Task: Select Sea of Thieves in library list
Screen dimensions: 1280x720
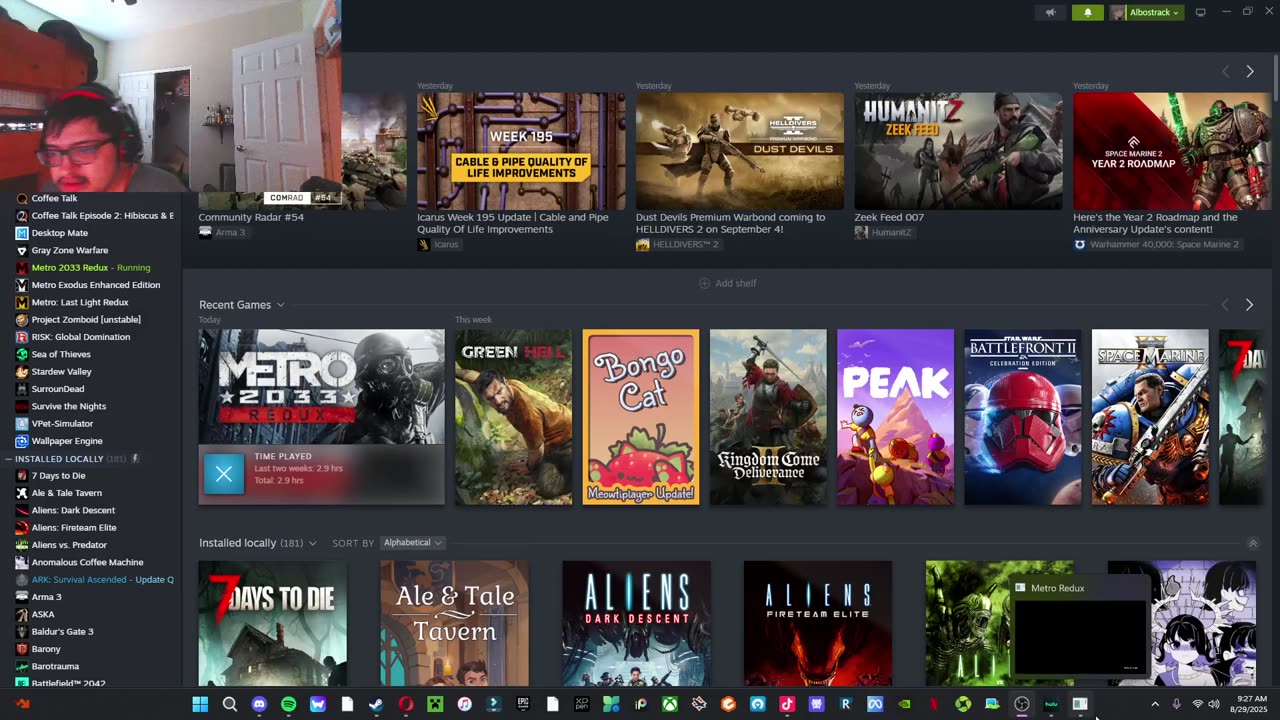Action: (61, 354)
